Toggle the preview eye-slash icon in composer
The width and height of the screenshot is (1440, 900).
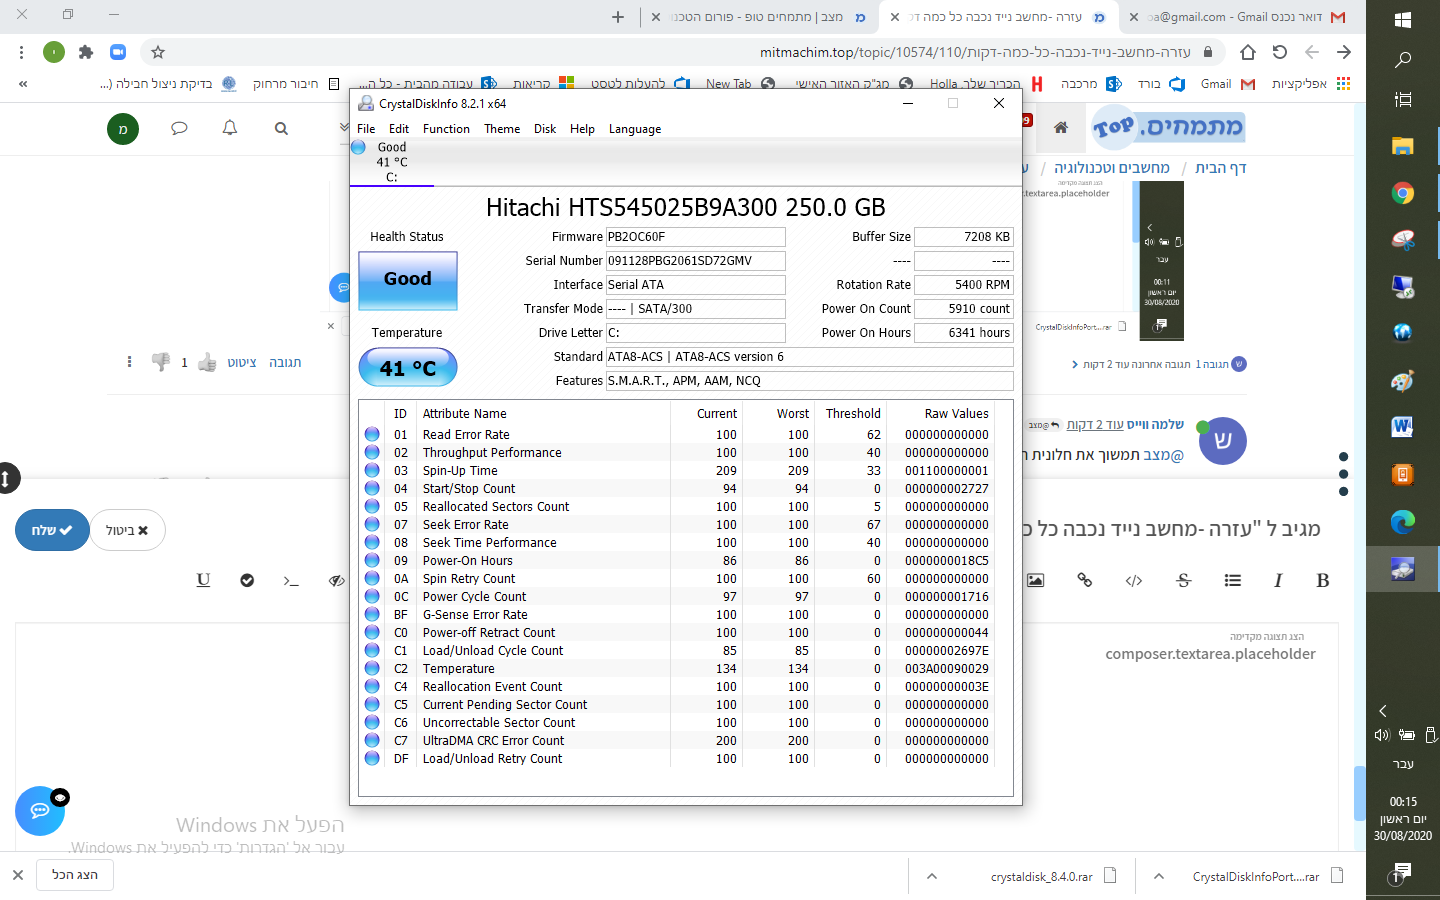click(336, 580)
